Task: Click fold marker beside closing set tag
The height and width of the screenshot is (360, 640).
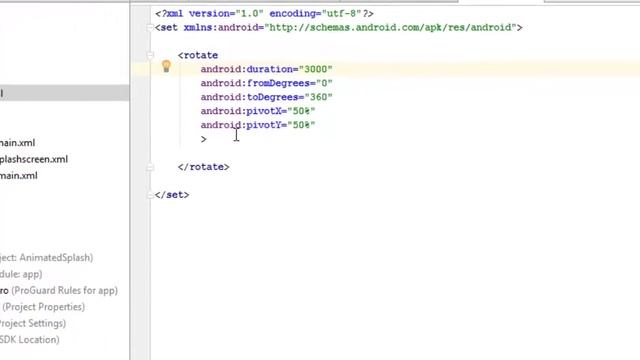Action: [x=150, y=195]
